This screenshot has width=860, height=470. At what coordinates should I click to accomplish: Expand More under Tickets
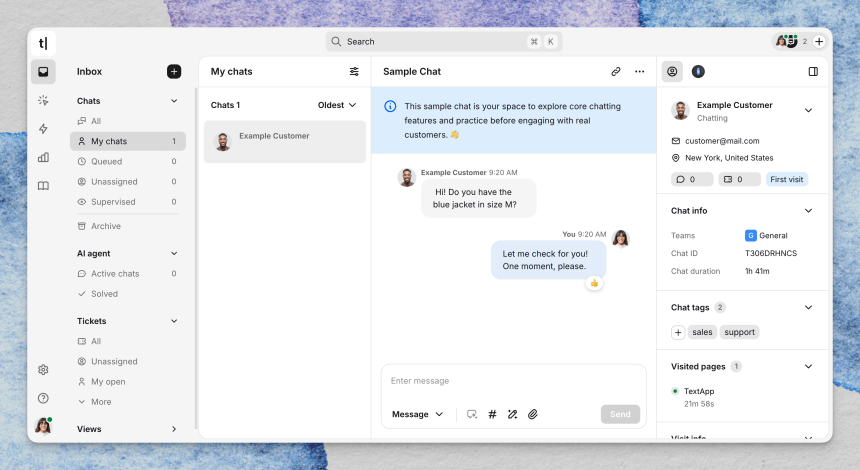point(95,402)
